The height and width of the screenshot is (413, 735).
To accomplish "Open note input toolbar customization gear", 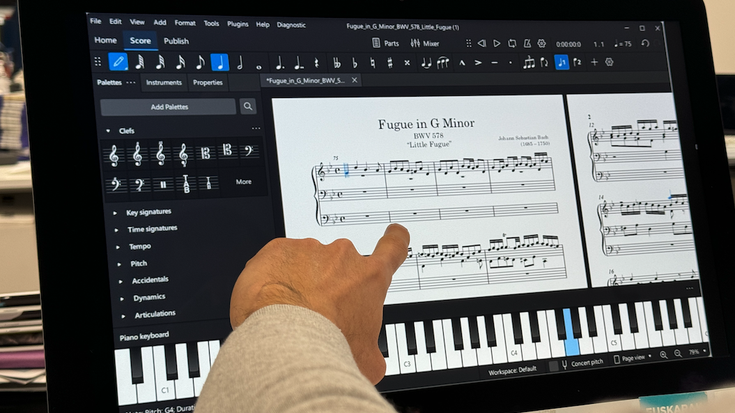I will click(609, 62).
